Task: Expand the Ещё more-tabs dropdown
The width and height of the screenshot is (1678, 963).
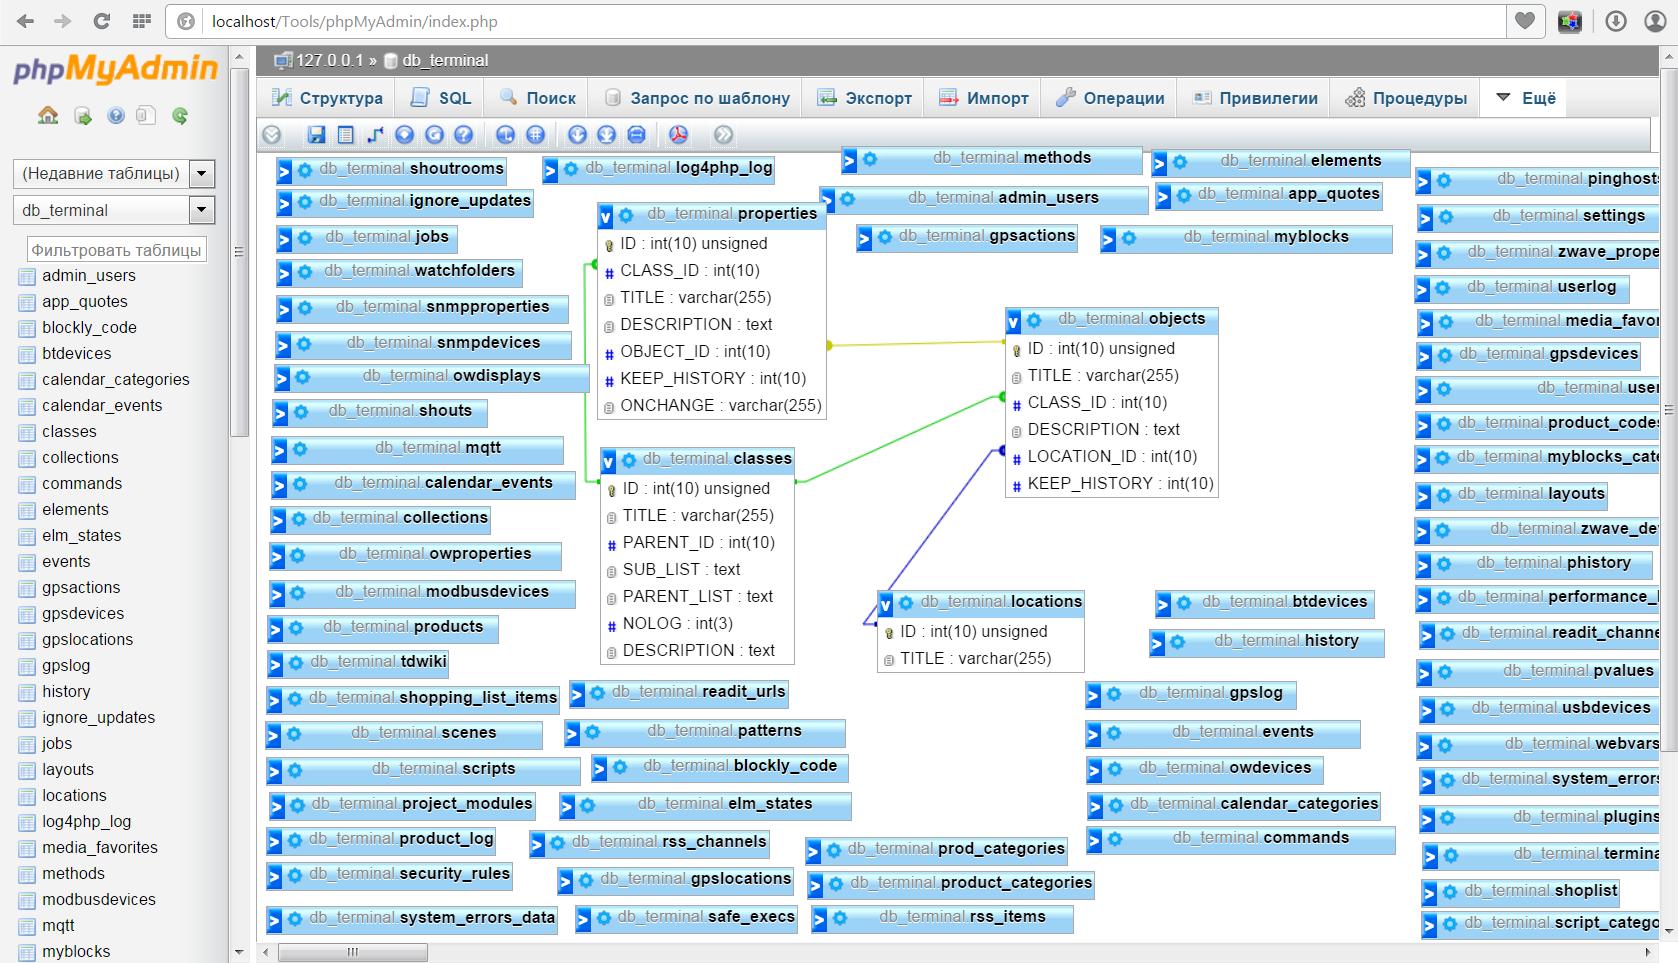Action: [1526, 98]
